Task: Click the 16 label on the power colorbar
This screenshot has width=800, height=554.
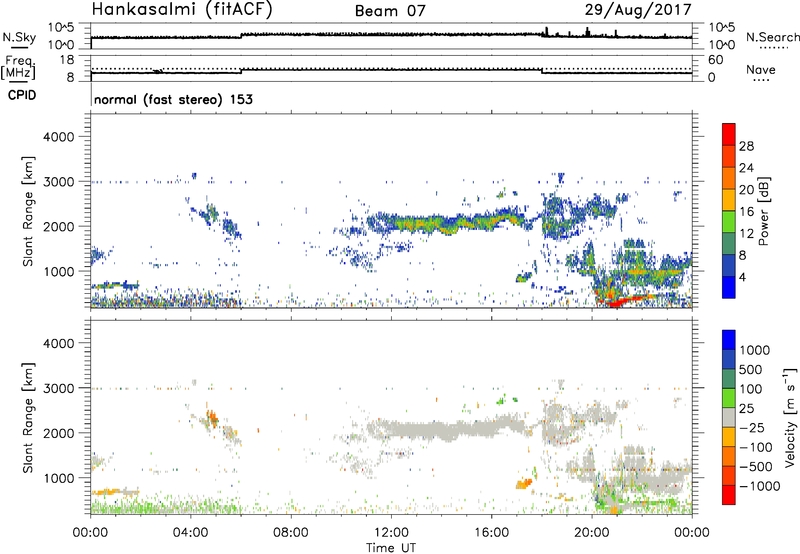Action: [x=746, y=211]
